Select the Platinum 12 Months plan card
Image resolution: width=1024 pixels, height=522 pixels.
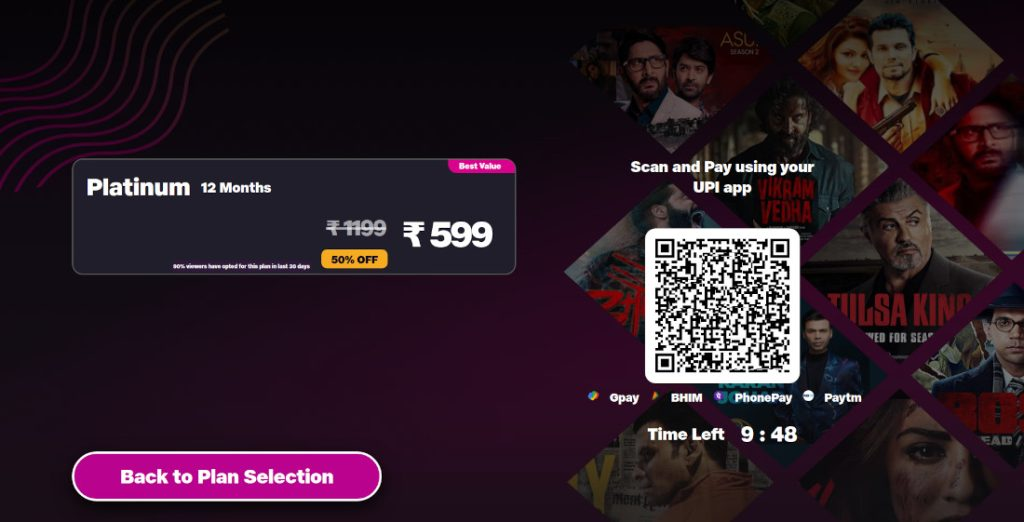[x=294, y=216]
